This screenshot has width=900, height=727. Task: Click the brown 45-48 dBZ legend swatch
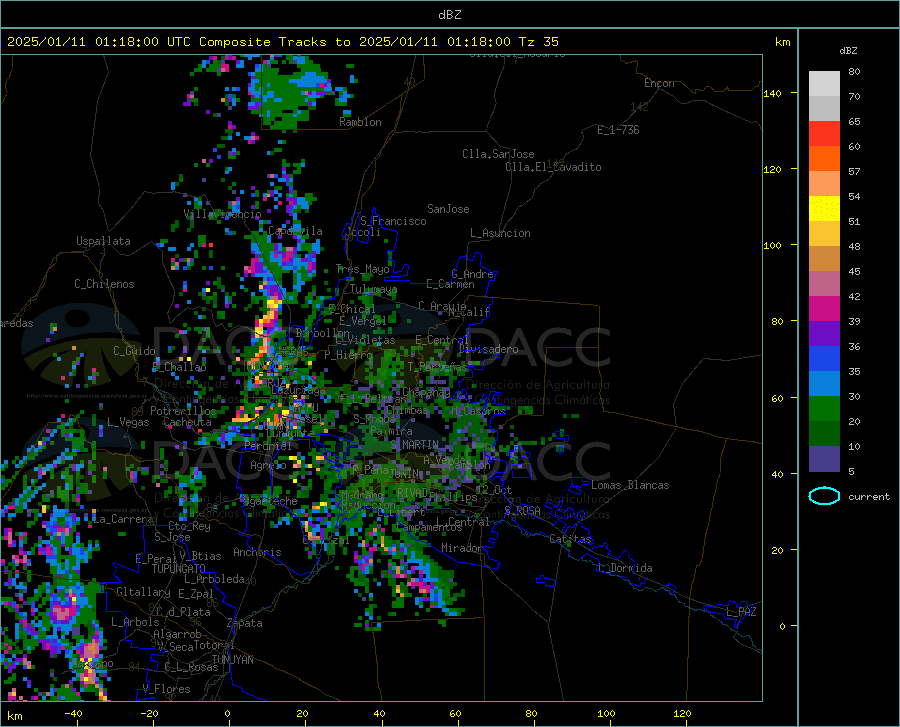pyautogui.click(x=824, y=259)
